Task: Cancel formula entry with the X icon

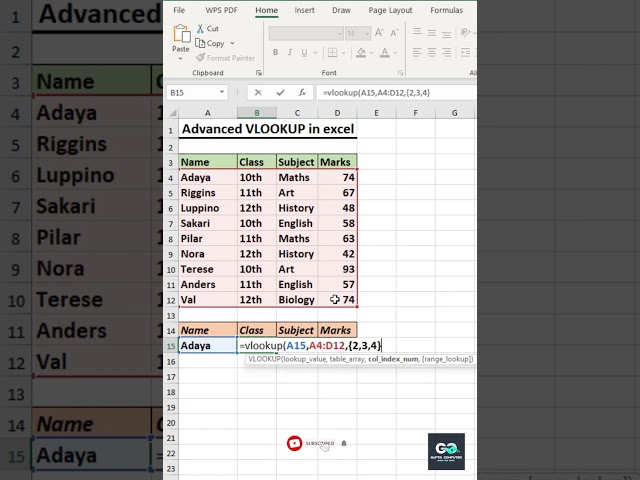Action: point(258,93)
